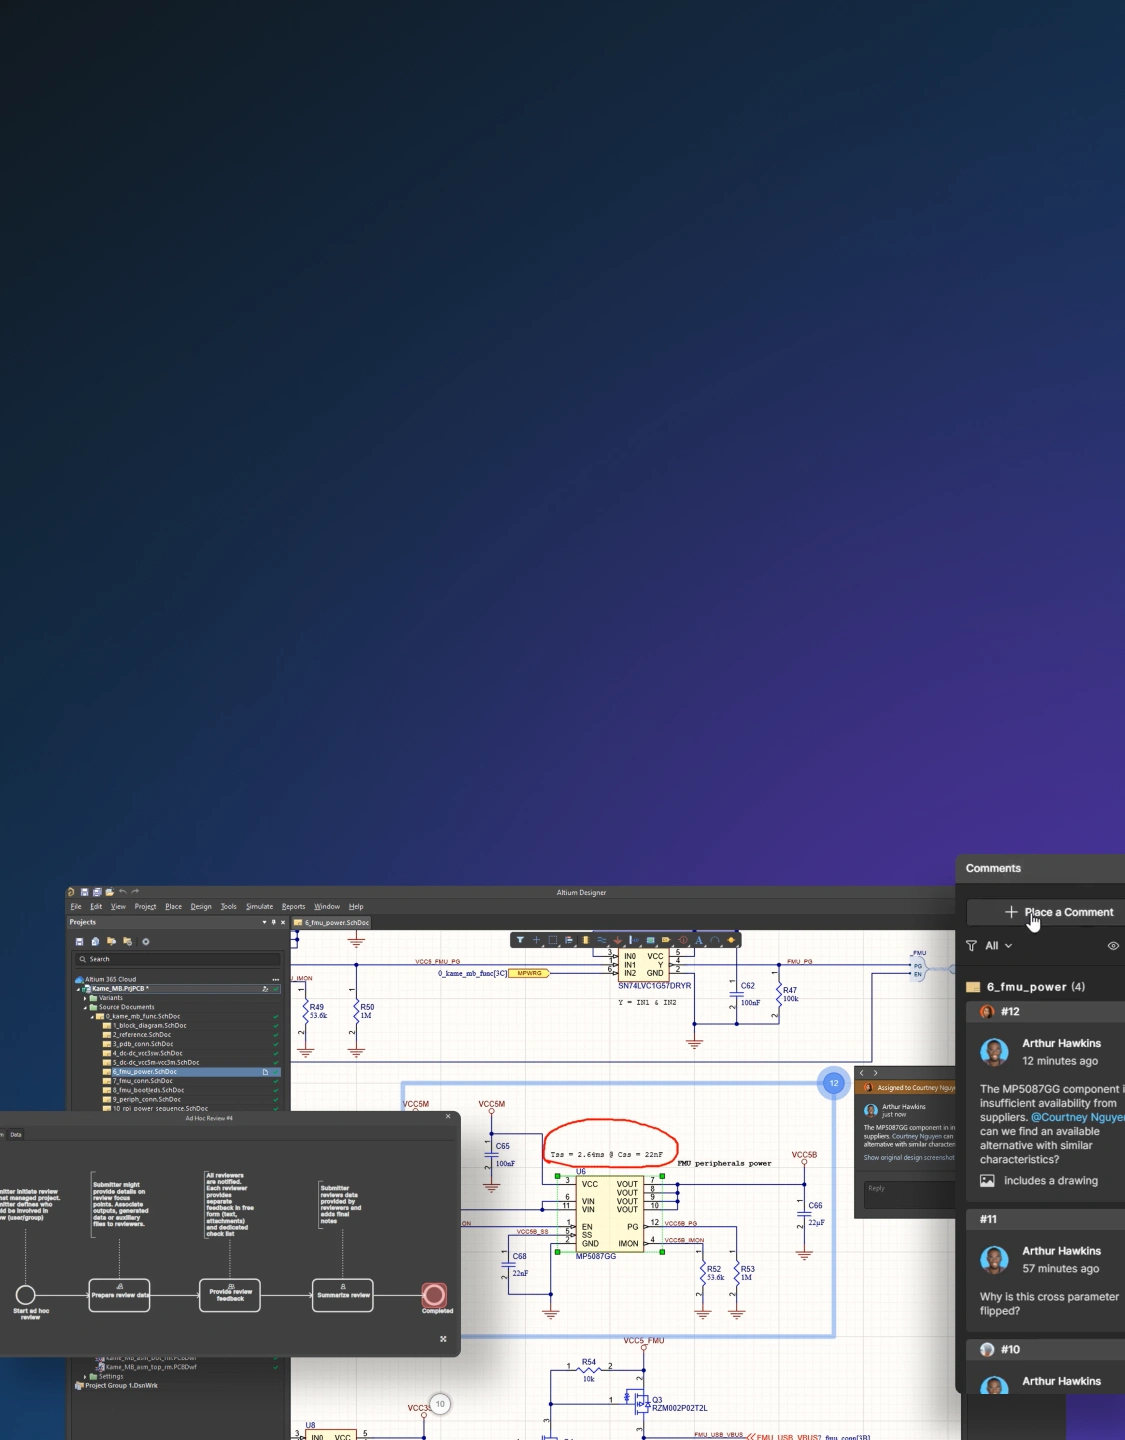Expand the Settings folder in project tree
The image size is (1125, 1440).
pyautogui.click(x=85, y=1377)
